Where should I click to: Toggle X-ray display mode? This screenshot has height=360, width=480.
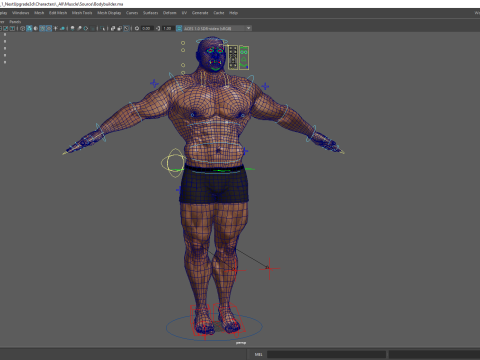click(x=113, y=28)
